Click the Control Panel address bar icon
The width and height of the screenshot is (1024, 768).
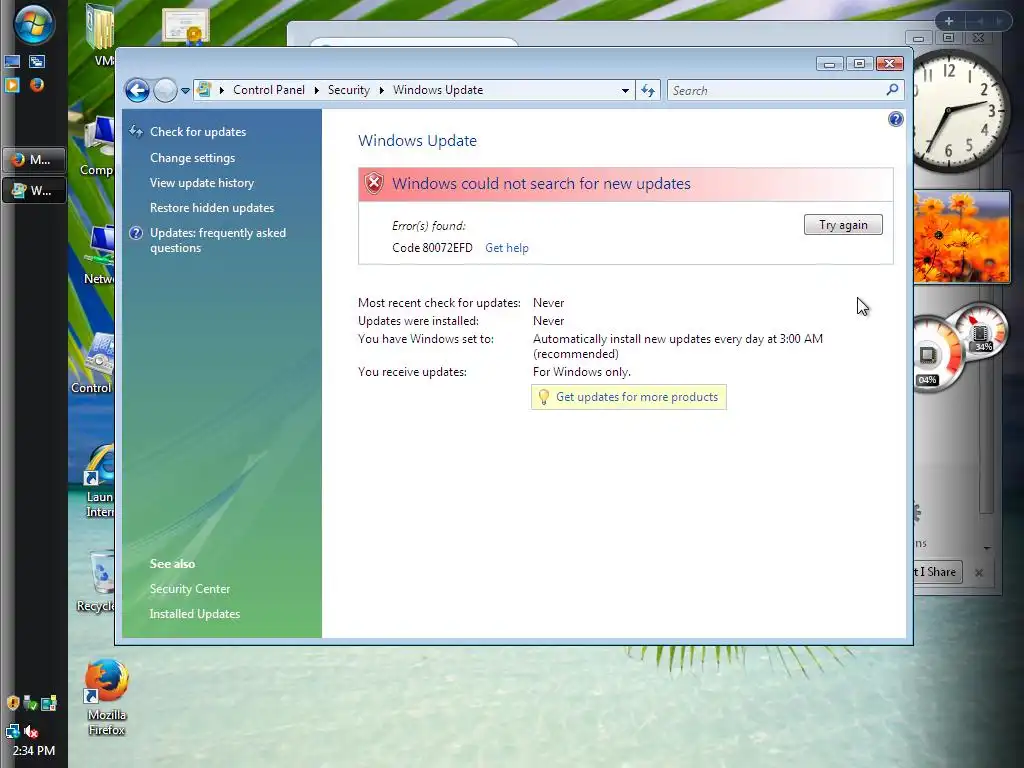click(204, 89)
